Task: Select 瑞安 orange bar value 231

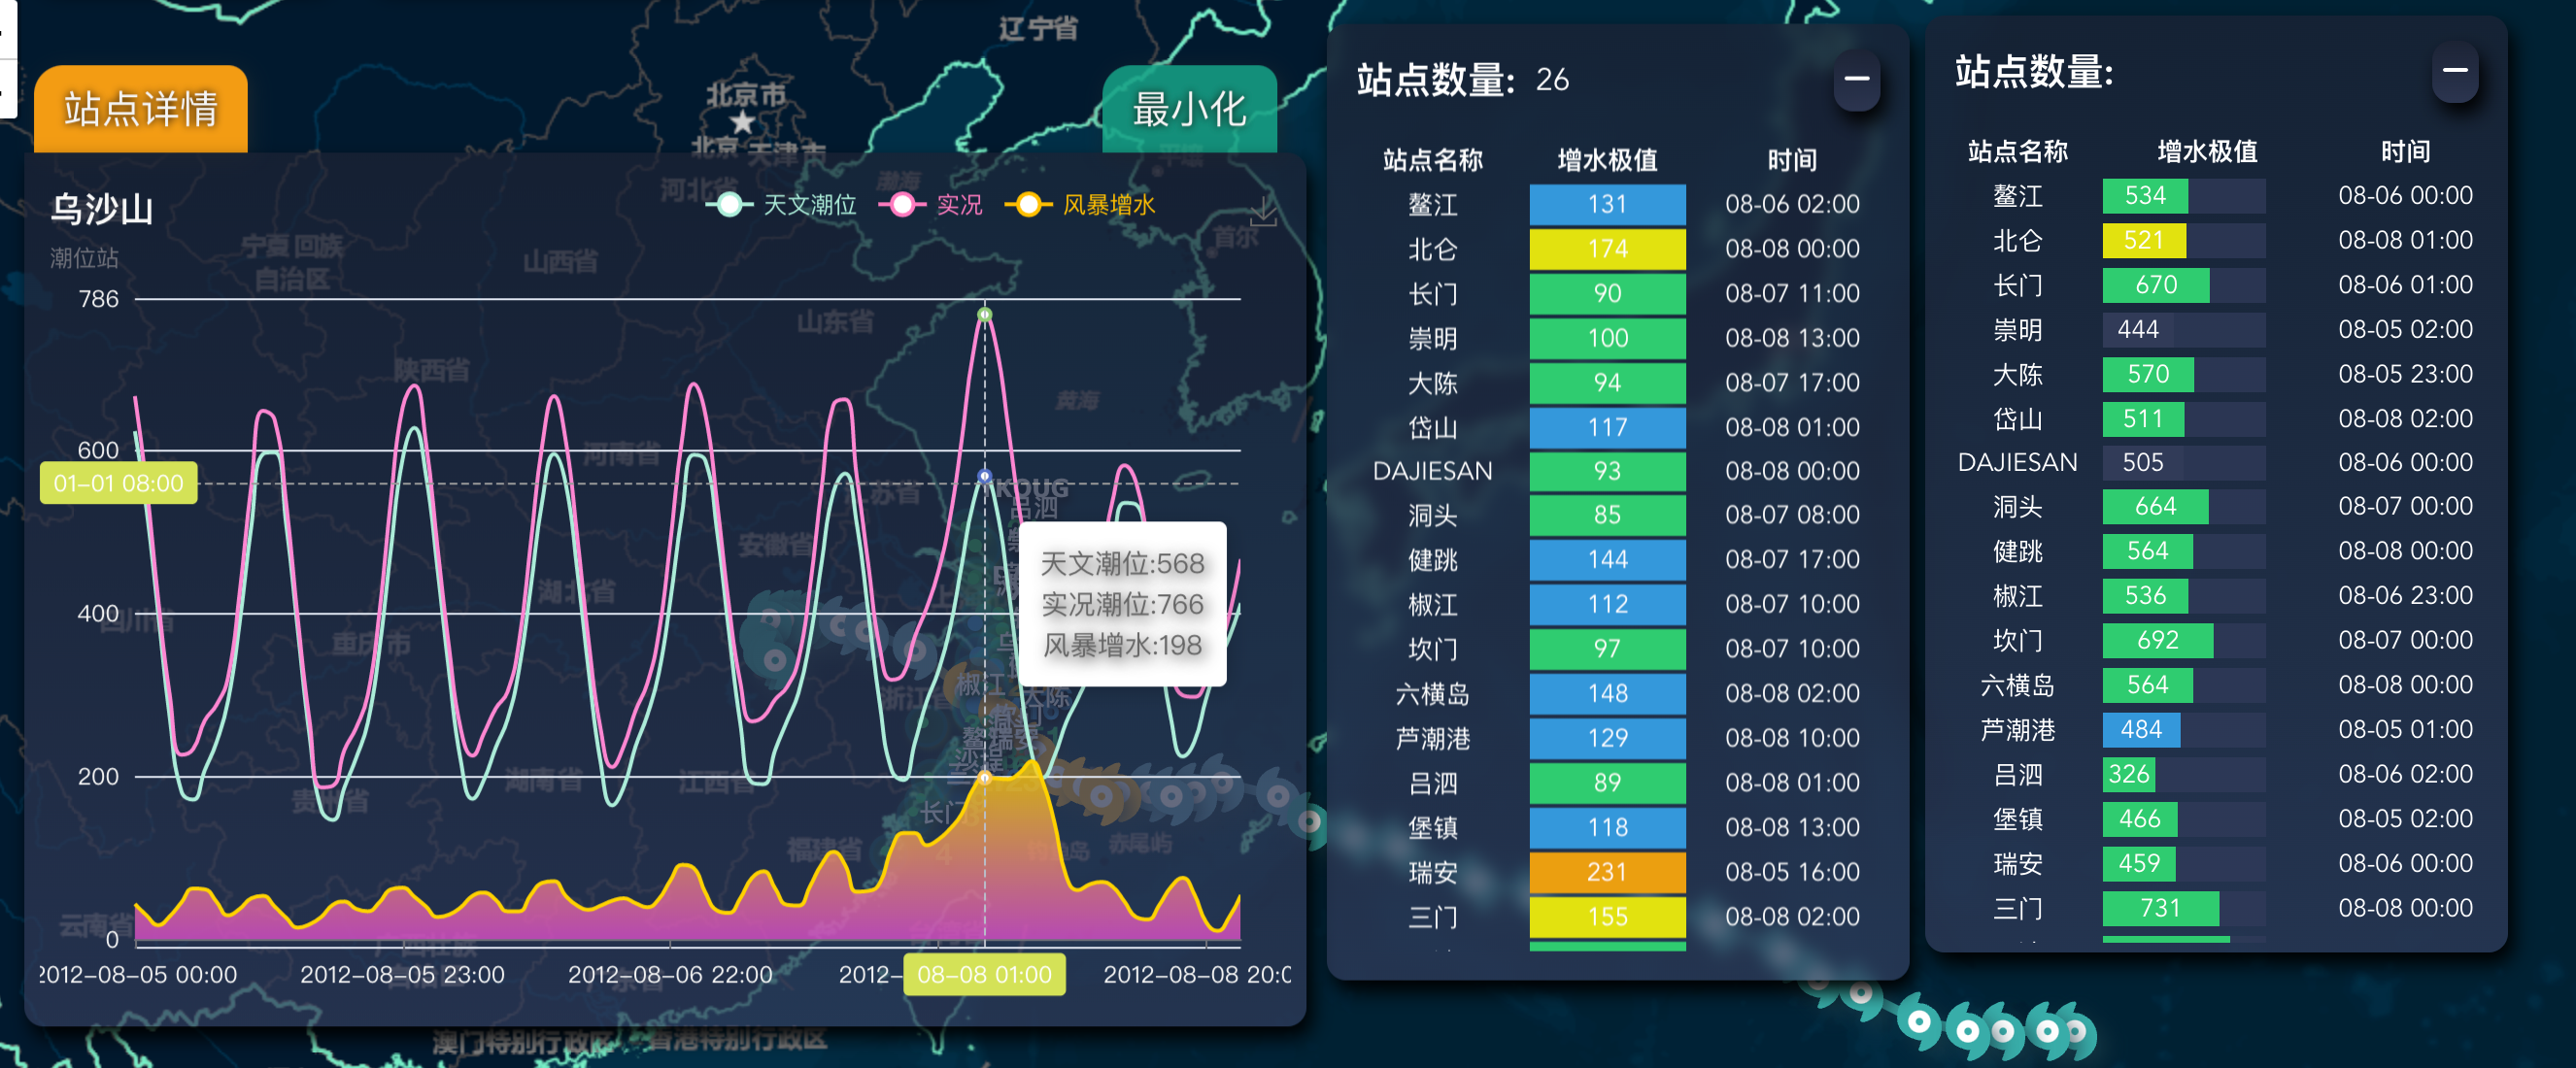Action: (1606, 872)
